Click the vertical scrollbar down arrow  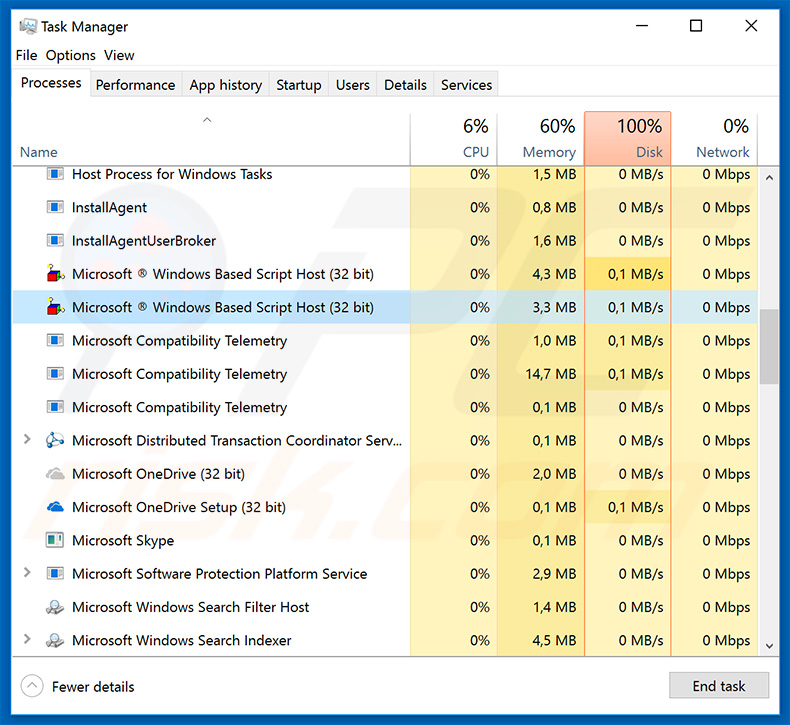(769, 645)
